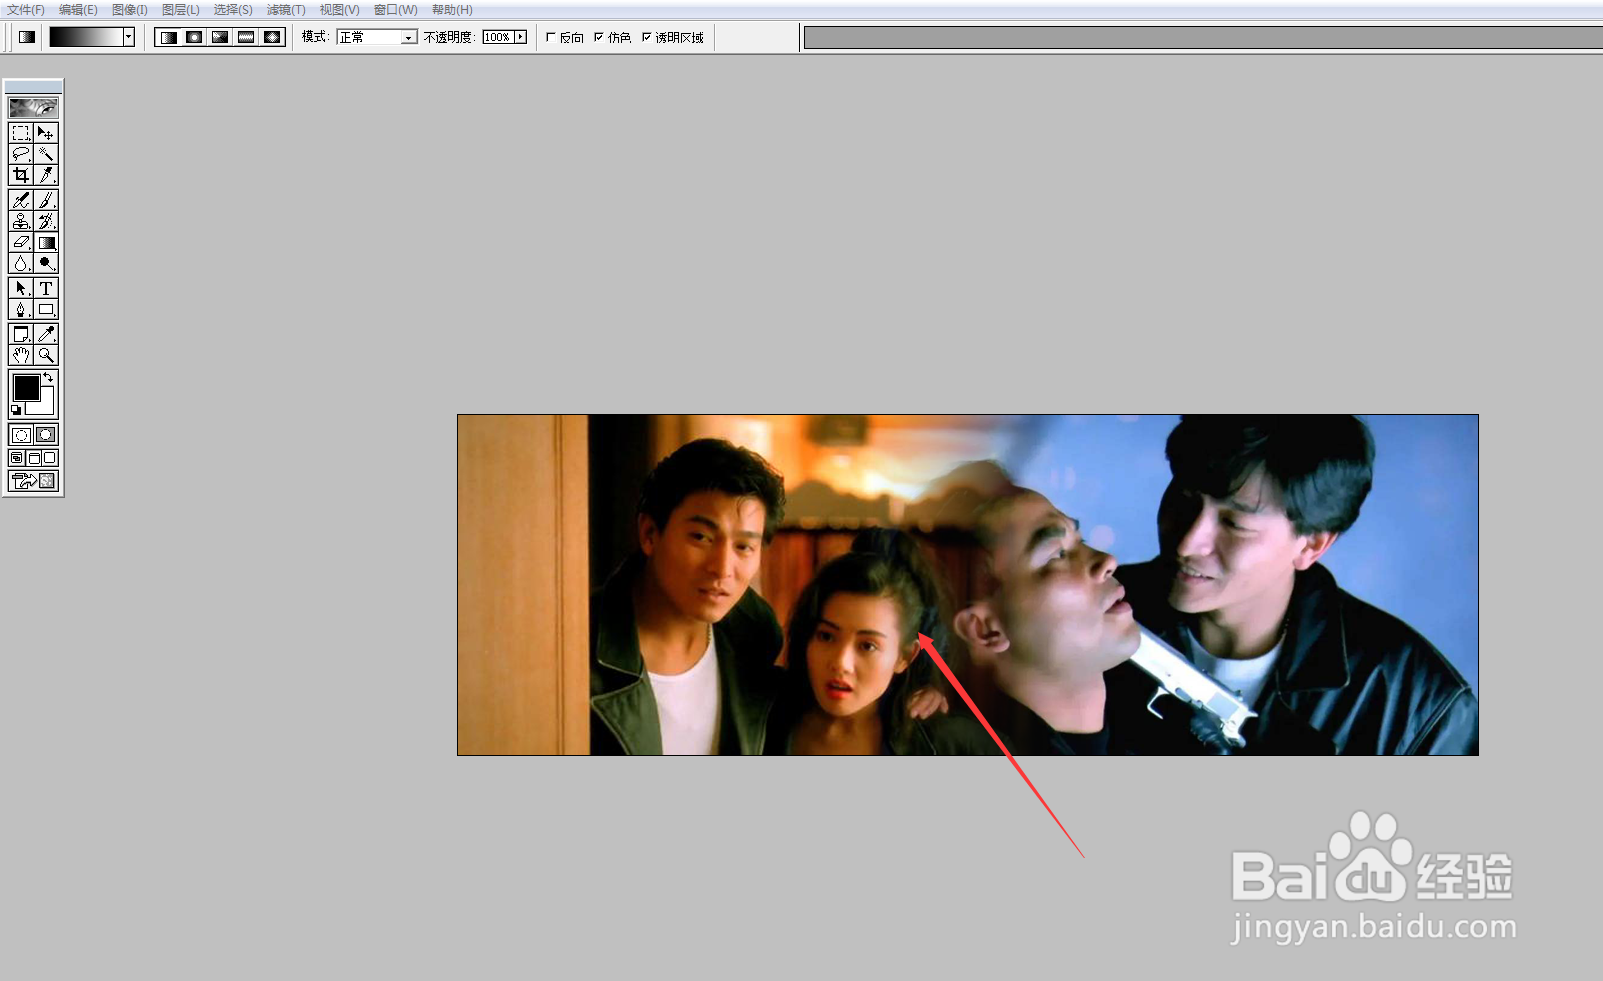Image resolution: width=1603 pixels, height=981 pixels.
Task: Choose Angle Gradient style
Action: 220,37
